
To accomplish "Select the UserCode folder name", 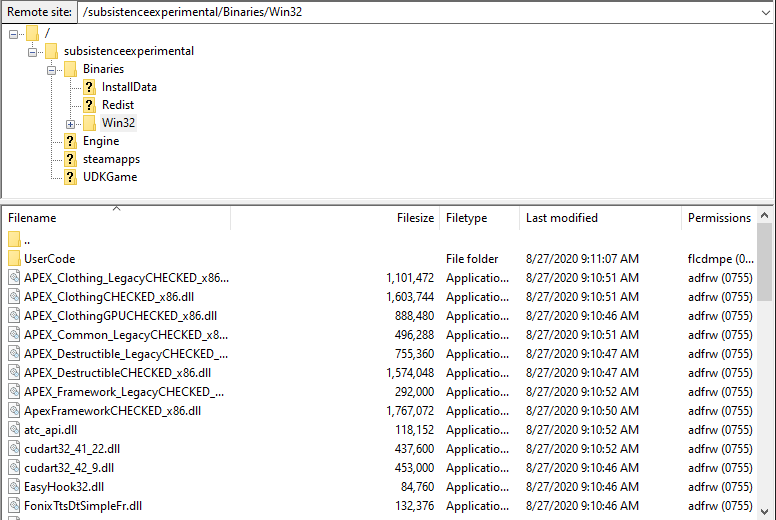I will (49, 259).
